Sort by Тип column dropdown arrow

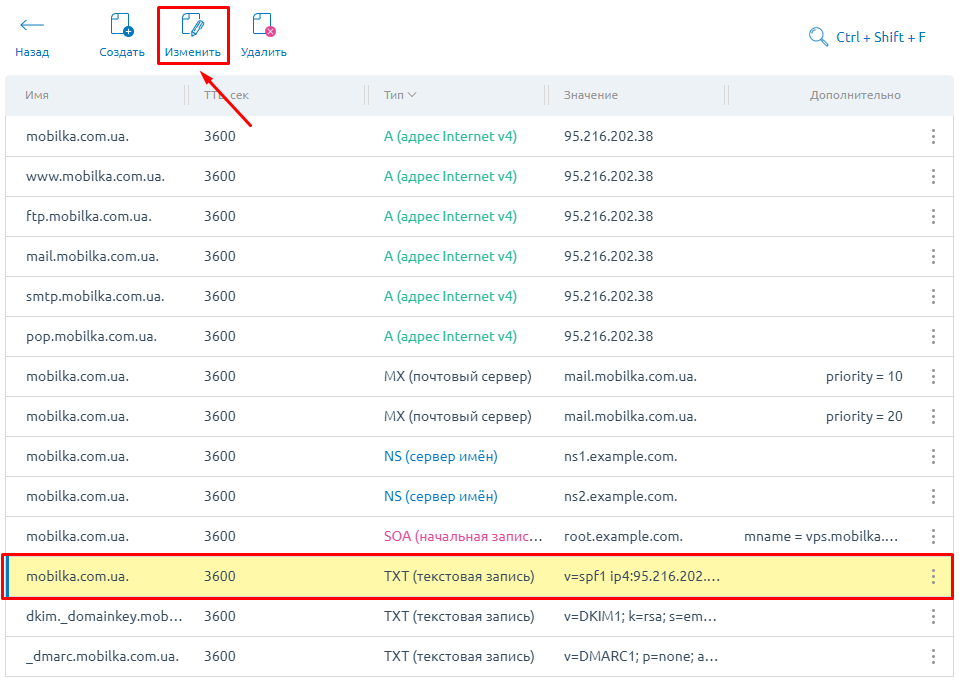pos(412,95)
